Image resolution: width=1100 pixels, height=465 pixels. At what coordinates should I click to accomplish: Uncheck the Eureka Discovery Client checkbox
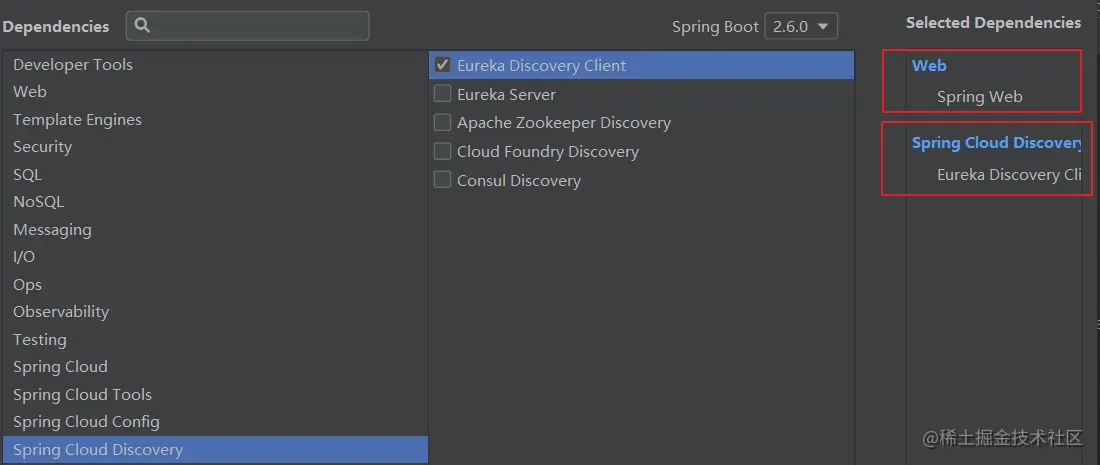[x=442, y=65]
